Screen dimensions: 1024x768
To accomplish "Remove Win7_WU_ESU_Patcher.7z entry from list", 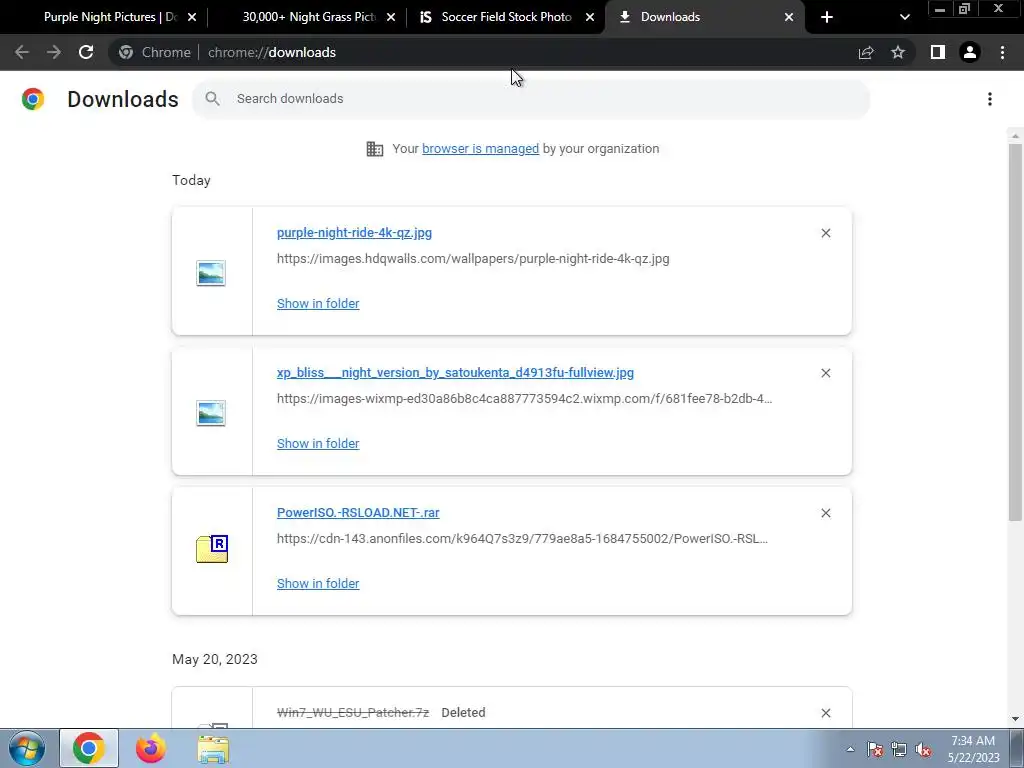I will [x=825, y=713].
